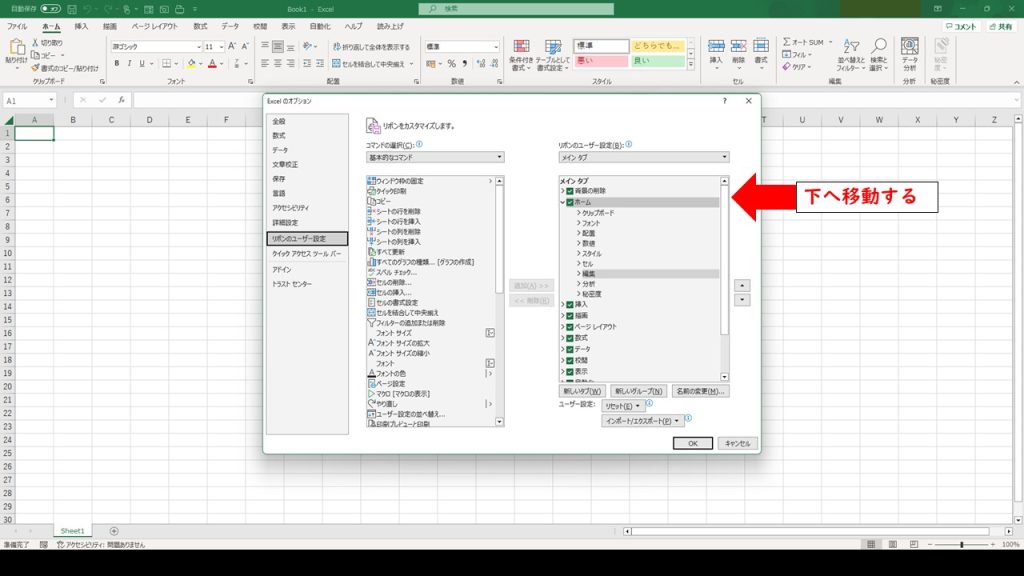The width and height of the screenshot is (1024, 576).
Task: Toggle the 自動保存 switch in the title bar
Action: pos(50,8)
